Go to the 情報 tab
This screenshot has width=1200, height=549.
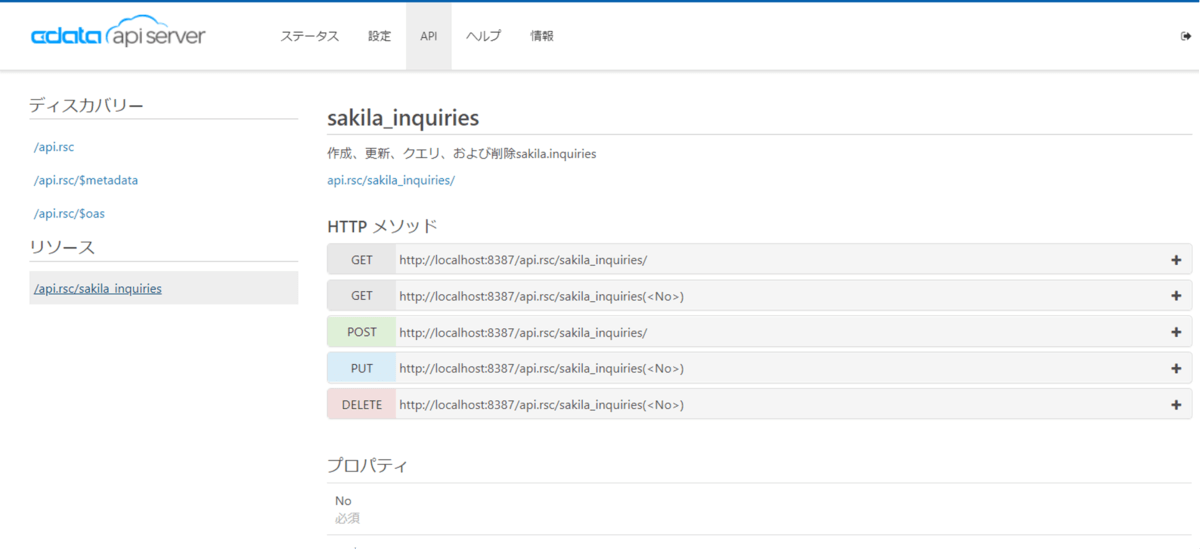click(542, 36)
